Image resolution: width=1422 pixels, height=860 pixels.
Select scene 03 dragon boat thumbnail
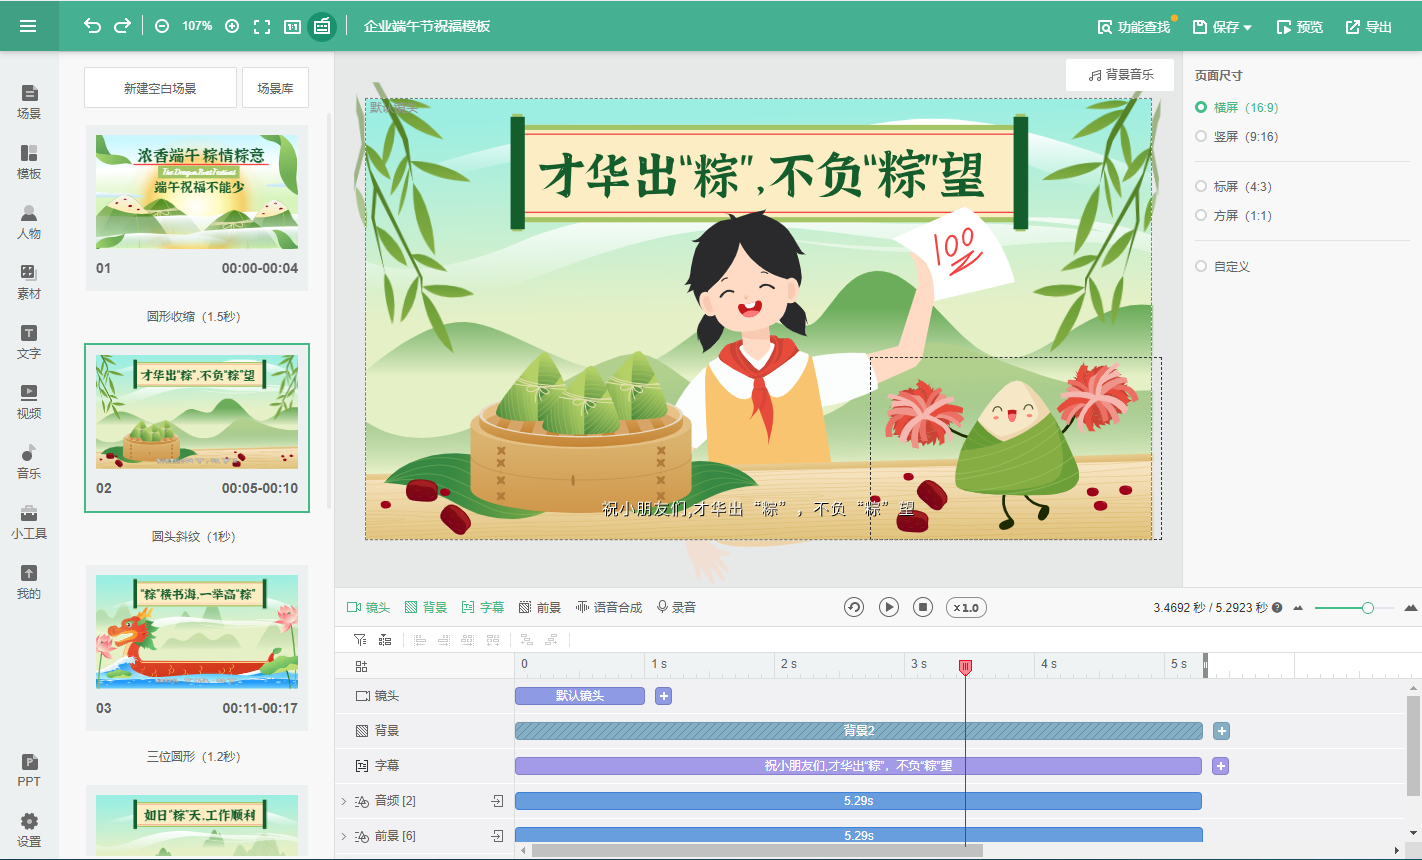tap(197, 632)
